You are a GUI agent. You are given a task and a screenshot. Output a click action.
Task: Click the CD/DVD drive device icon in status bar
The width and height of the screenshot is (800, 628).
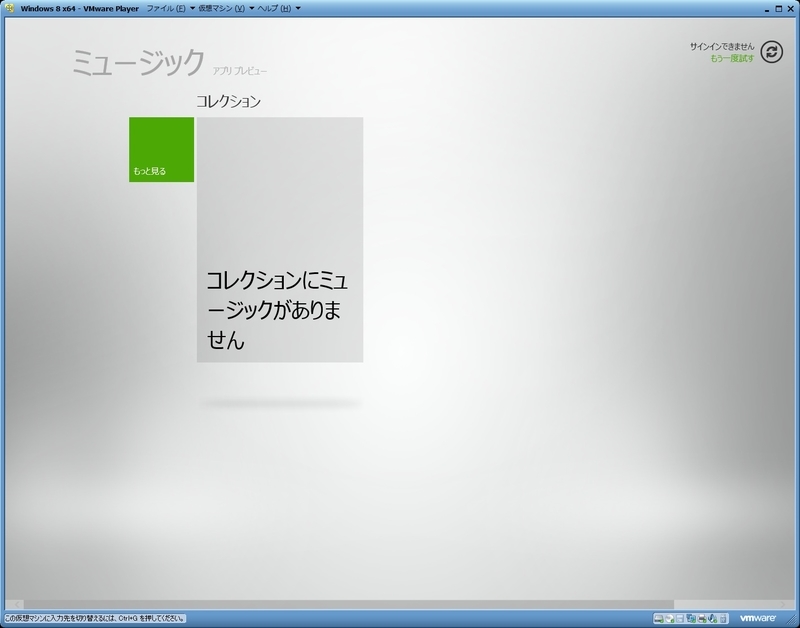[670, 618]
